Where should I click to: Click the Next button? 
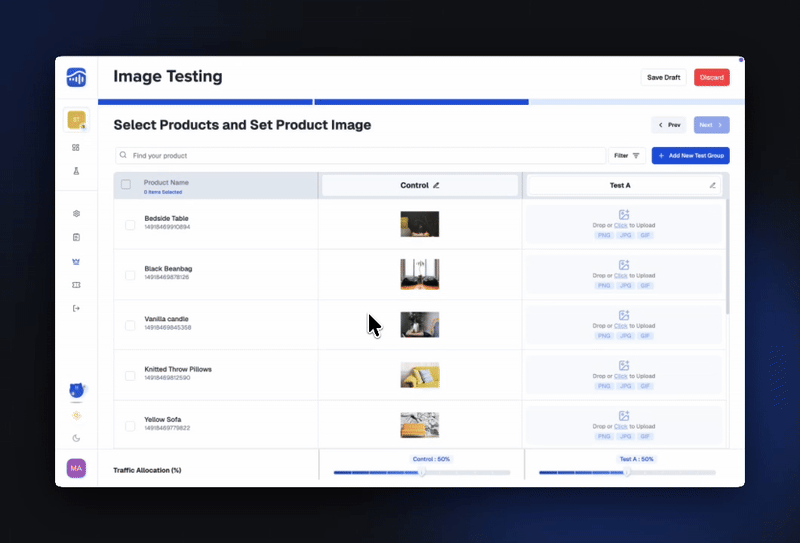coord(712,125)
